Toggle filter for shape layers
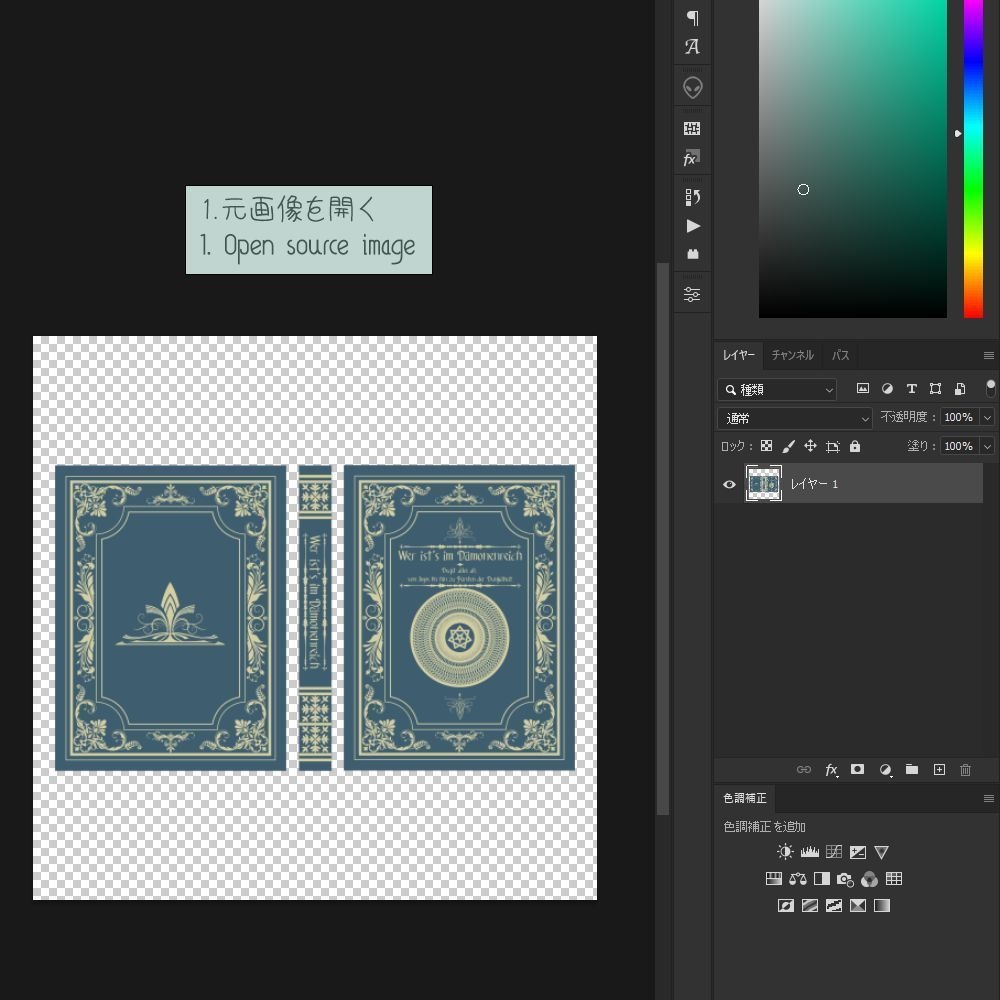Screen dimensions: 1000x1000 click(936, 388)
